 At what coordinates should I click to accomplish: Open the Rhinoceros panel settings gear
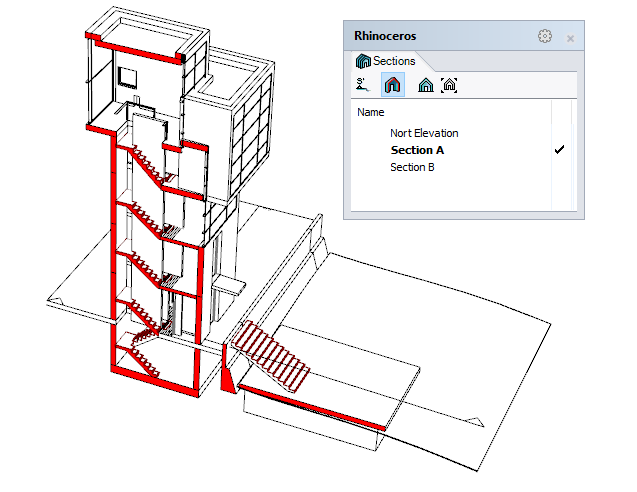tap(545, 36)
